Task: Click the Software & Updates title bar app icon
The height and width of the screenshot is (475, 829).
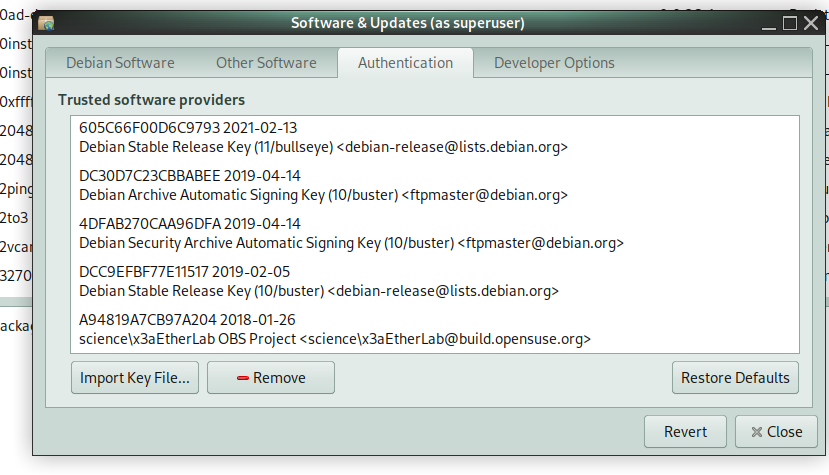Action: 46,23
